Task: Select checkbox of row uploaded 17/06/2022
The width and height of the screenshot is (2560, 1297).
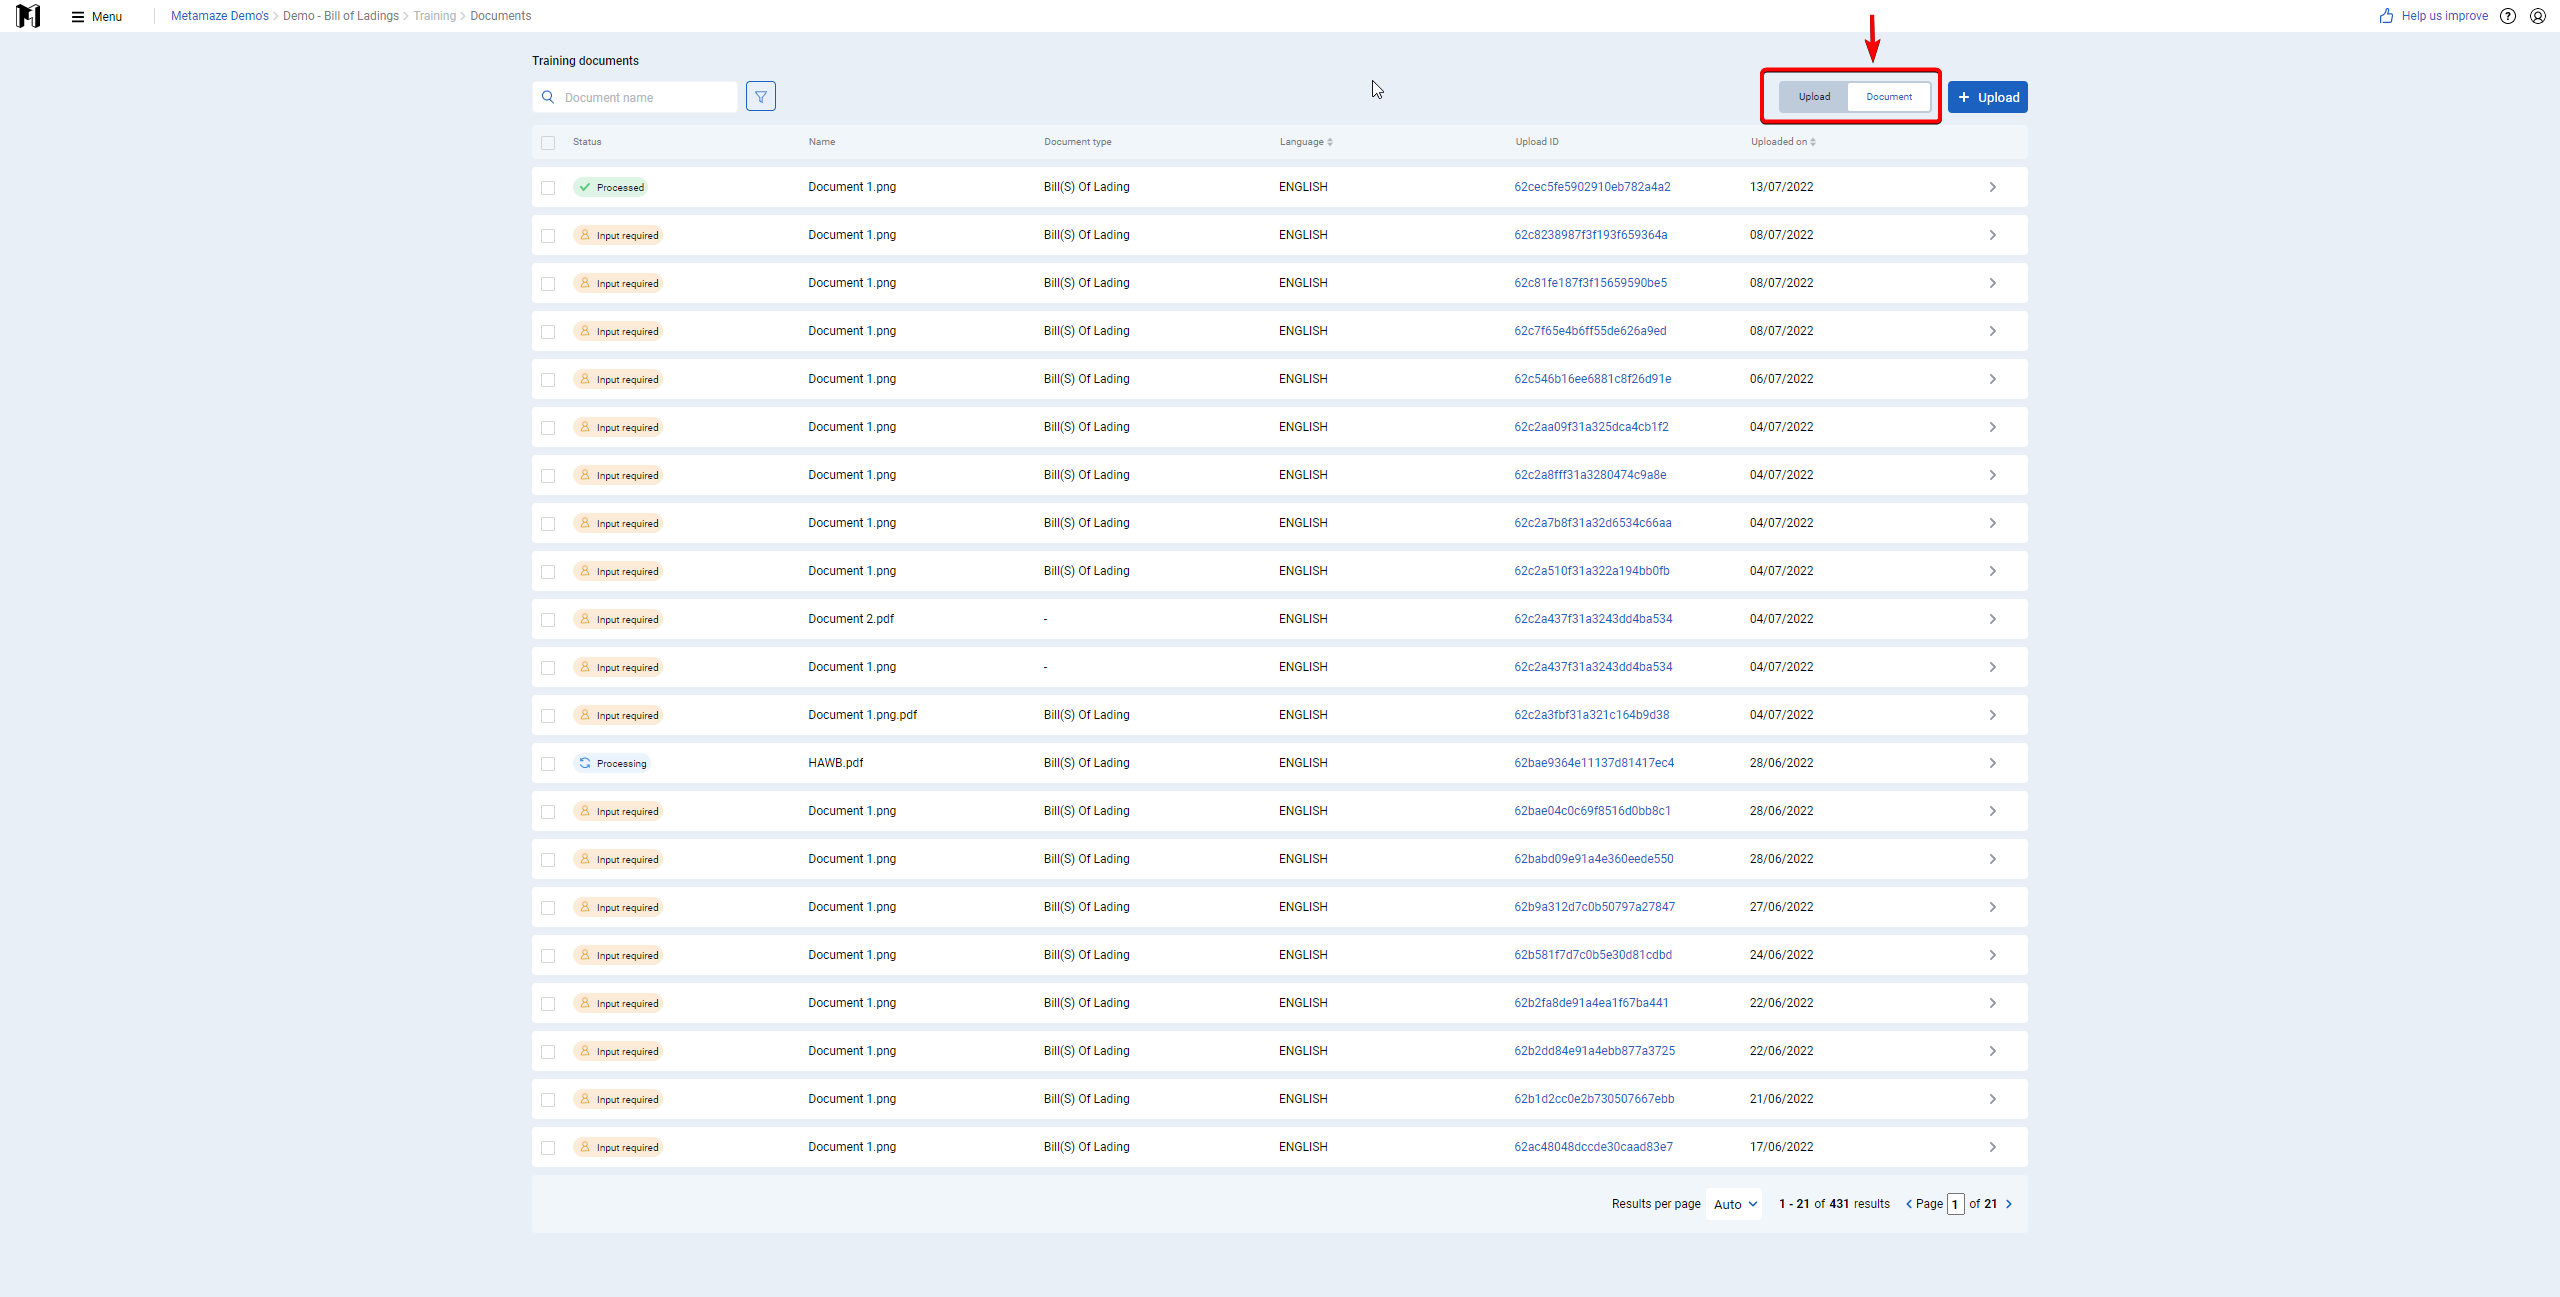Action: (548, 1148)
